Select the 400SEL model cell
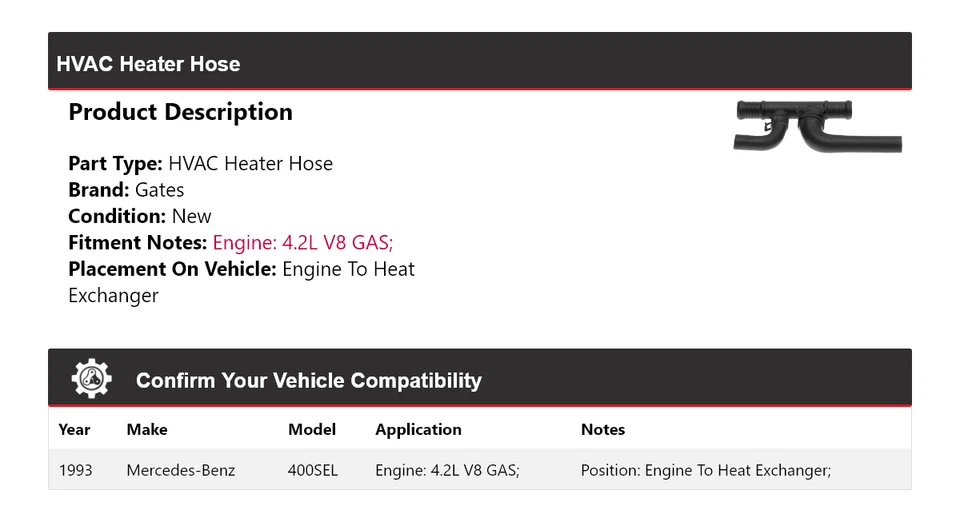 click(313, 469)
